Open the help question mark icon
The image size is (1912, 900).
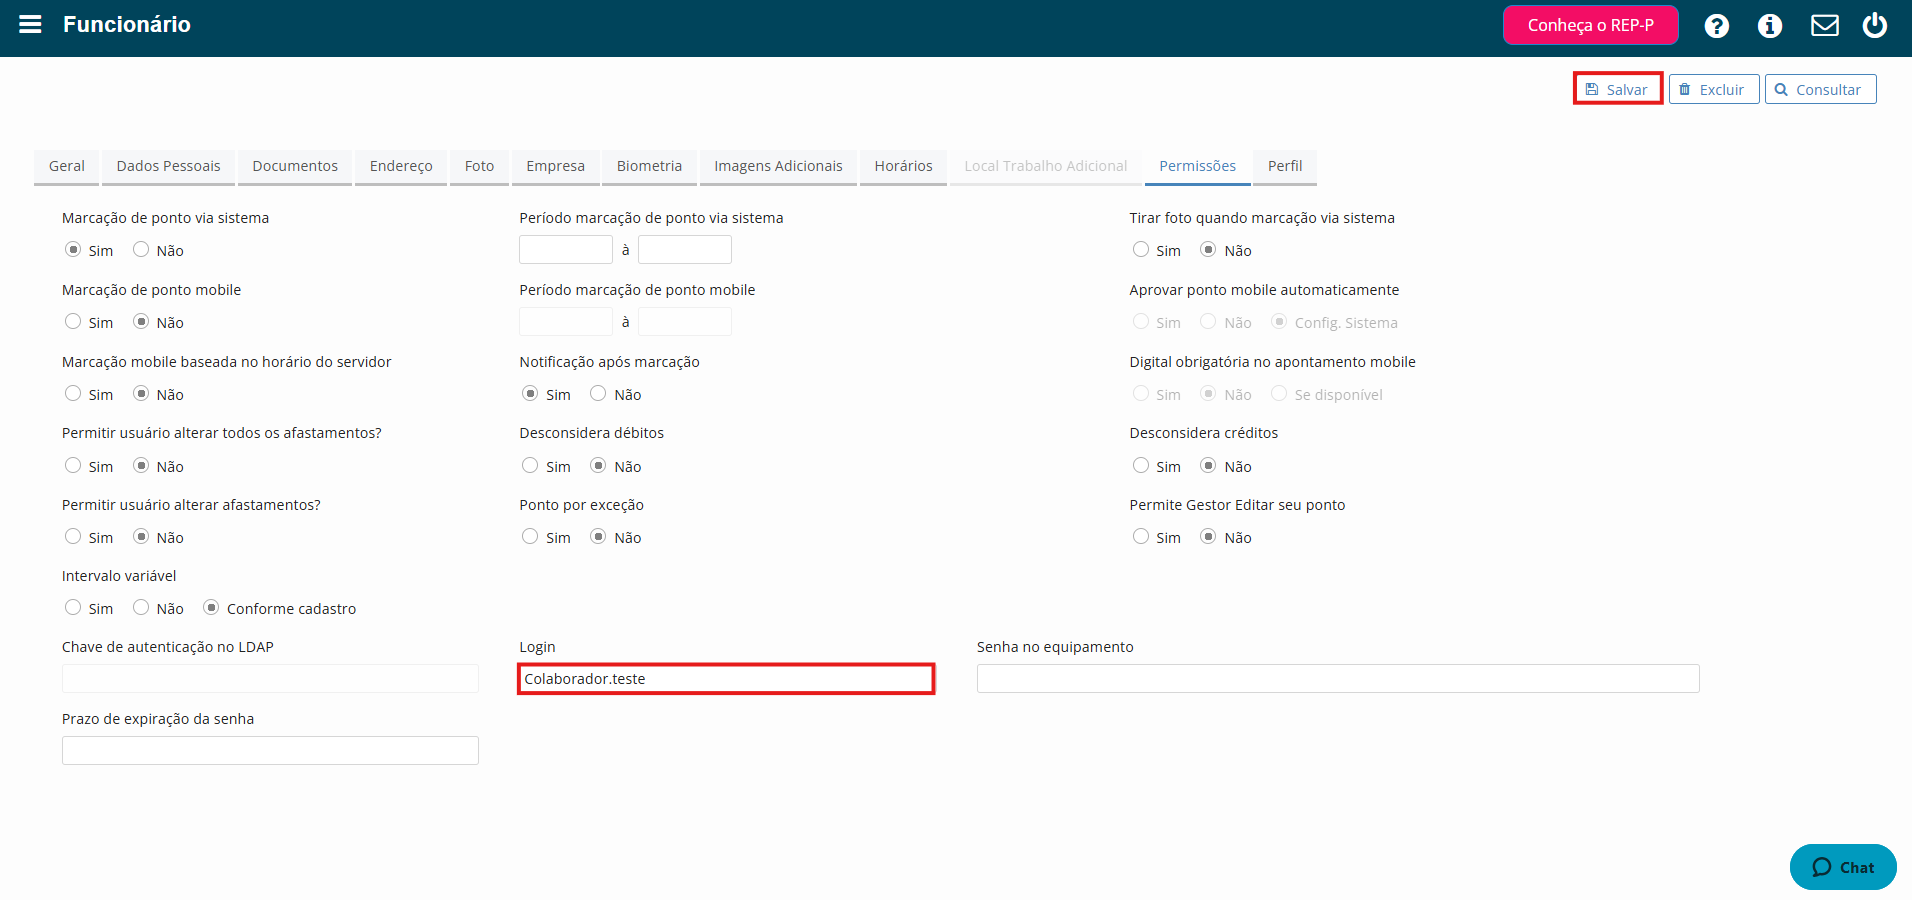click(x=1716, y=26)
